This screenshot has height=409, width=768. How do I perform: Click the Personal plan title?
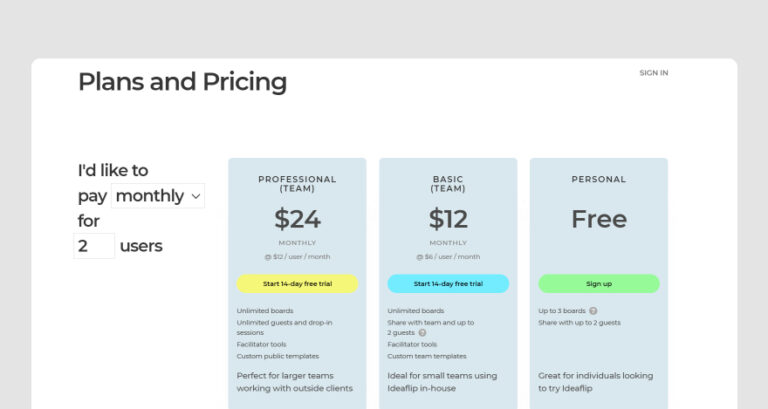point(598,180)
